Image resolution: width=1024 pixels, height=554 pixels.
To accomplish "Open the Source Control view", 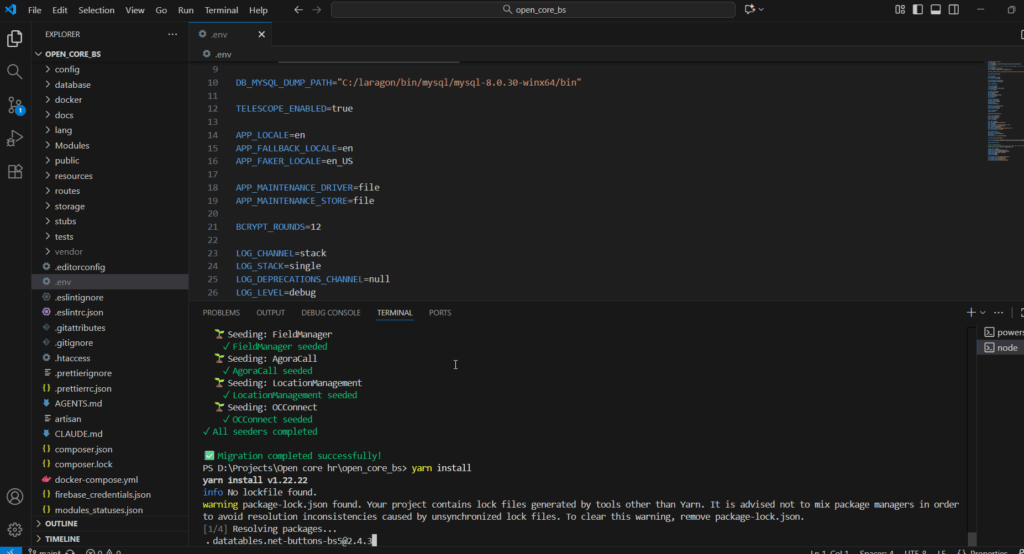I will tap(15, 105).
